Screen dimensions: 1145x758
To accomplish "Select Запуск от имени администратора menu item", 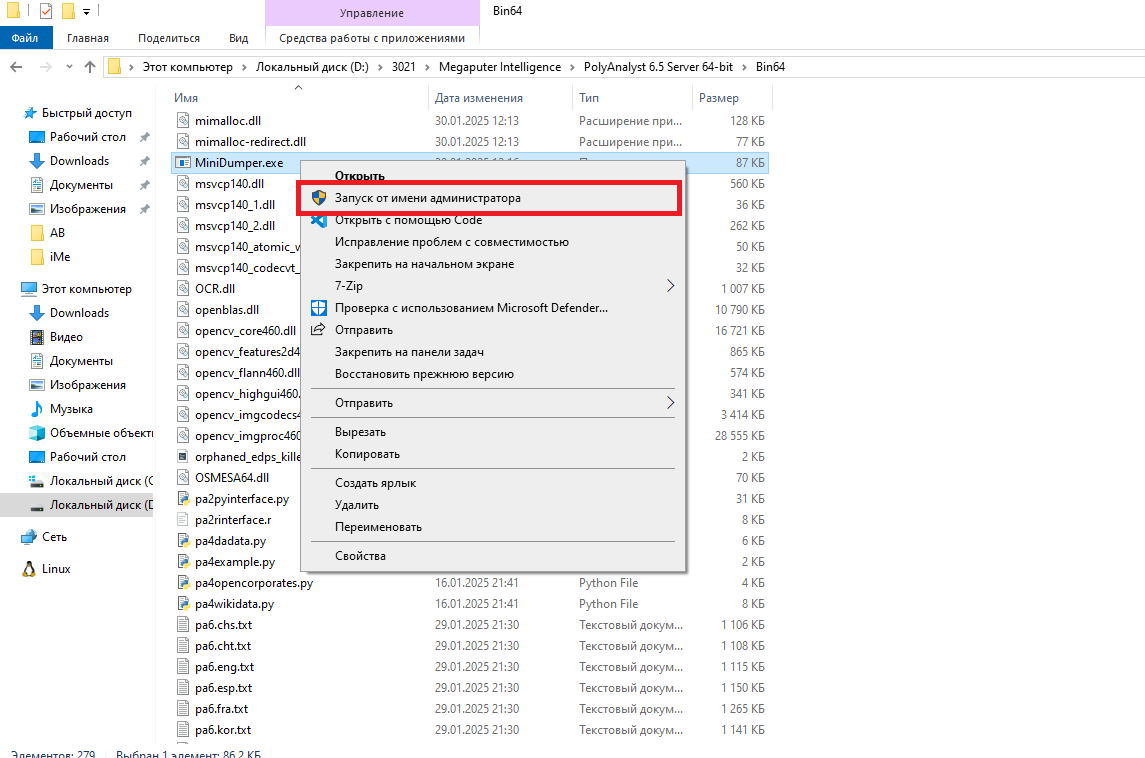I will 489,198.
